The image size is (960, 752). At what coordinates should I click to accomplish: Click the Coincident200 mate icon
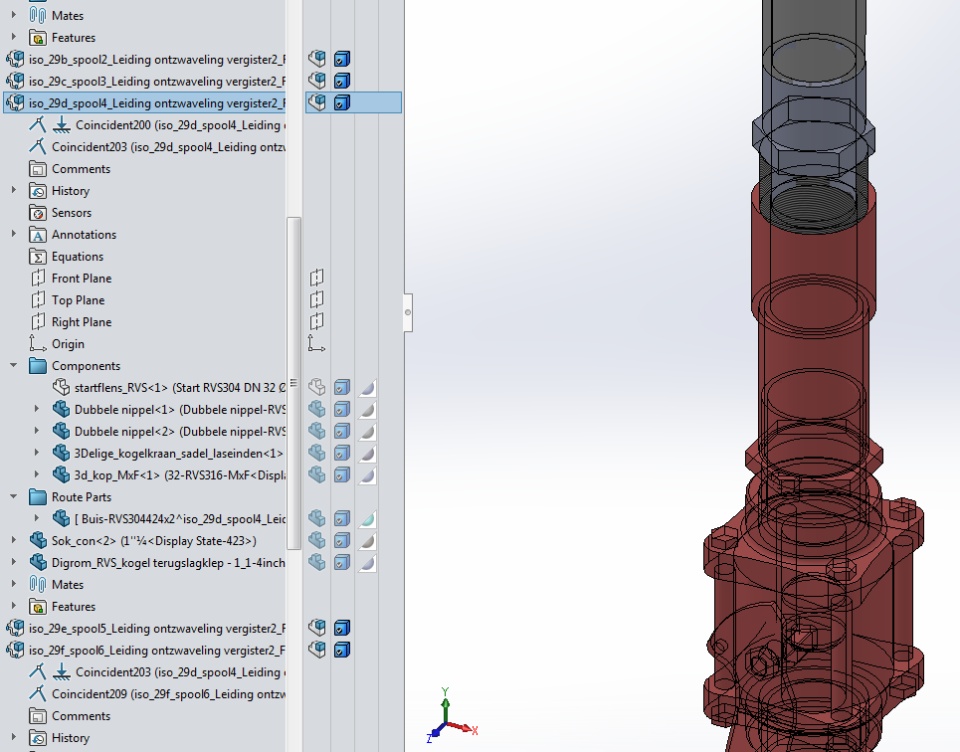pyautogui.click(x=37, y=125)
